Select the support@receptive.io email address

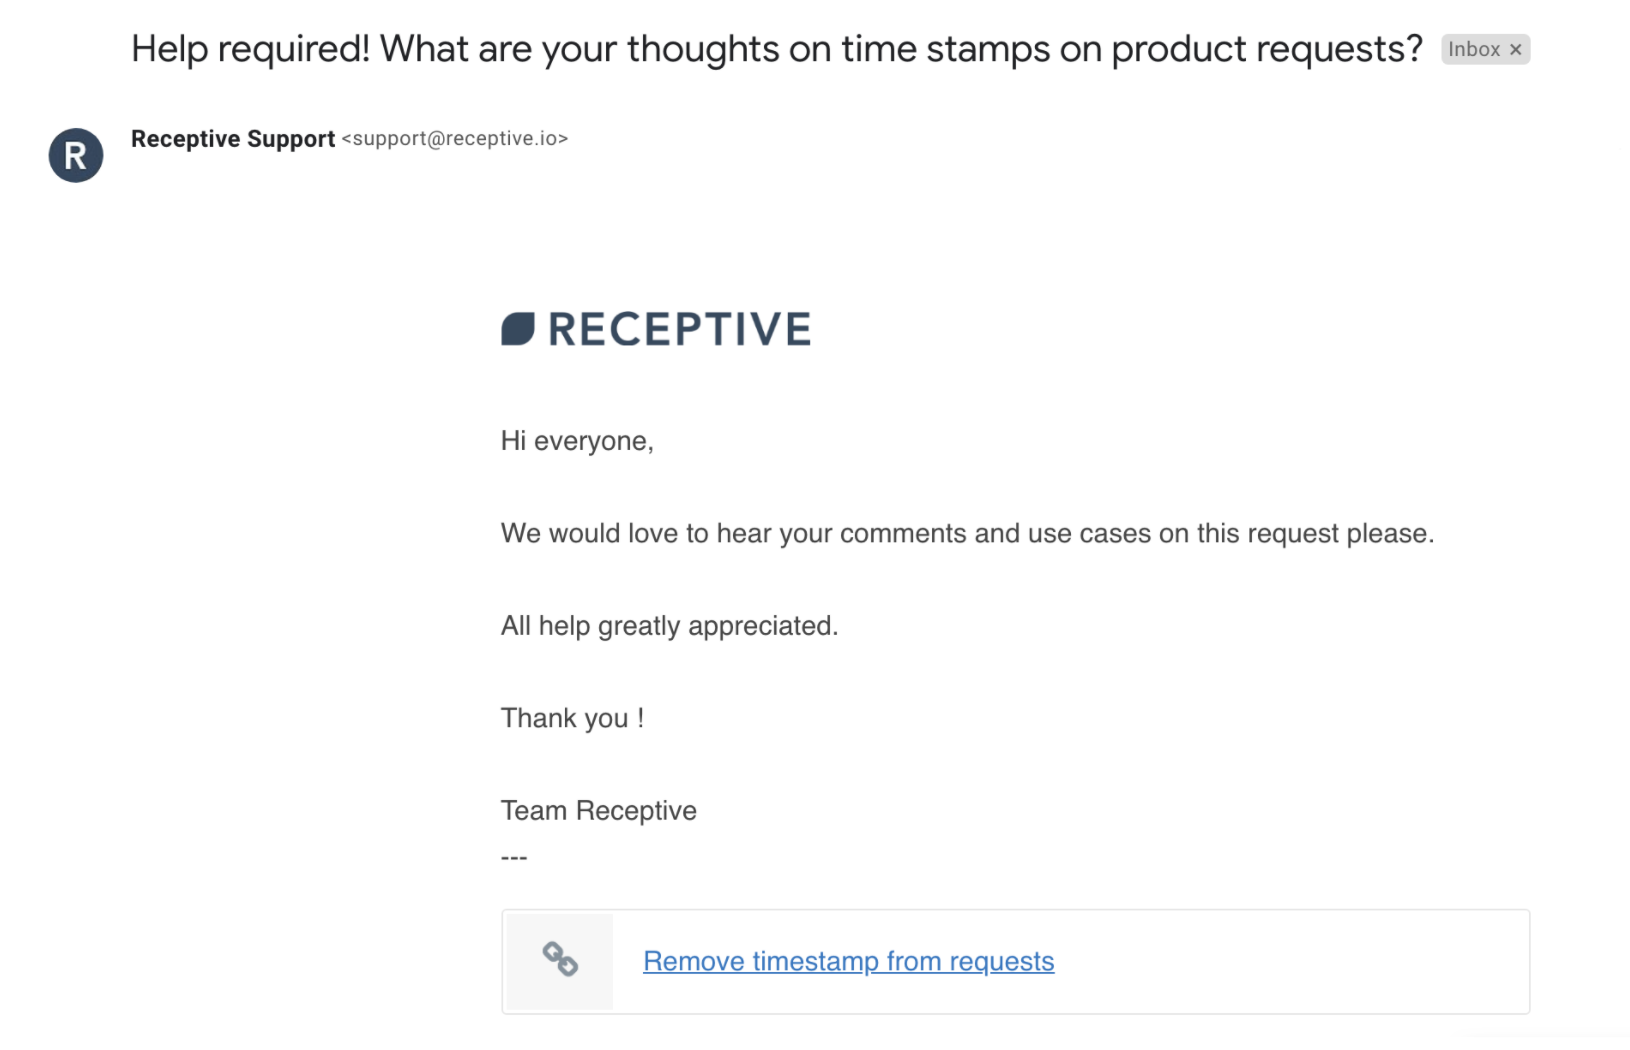(455, 139)
